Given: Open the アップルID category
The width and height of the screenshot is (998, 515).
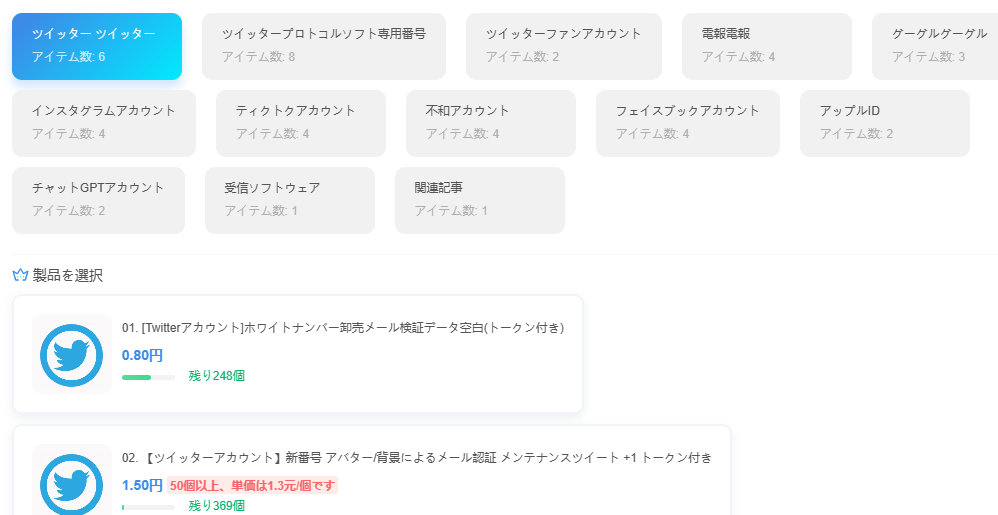Looking at the screenshot, I should 885,123.
